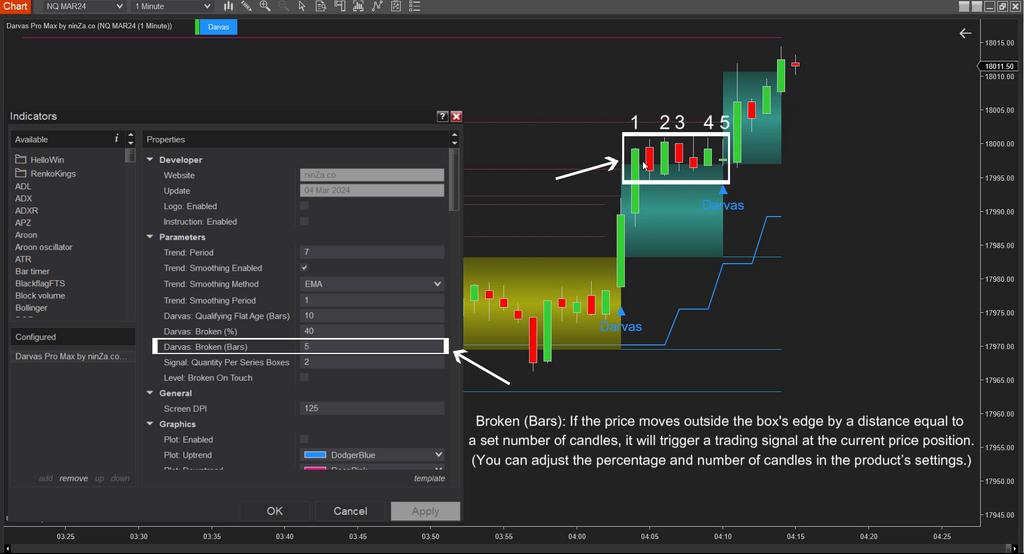Click the template link
This screenshot has height=554, width=1024.
[429, 478]
